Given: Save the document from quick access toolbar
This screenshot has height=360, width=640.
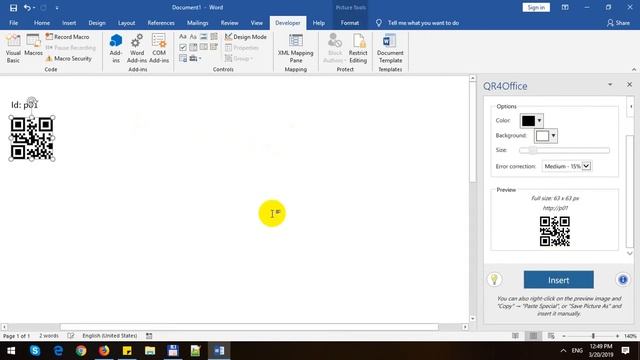Looking at the screenshot, I should [x=13, y=7].
